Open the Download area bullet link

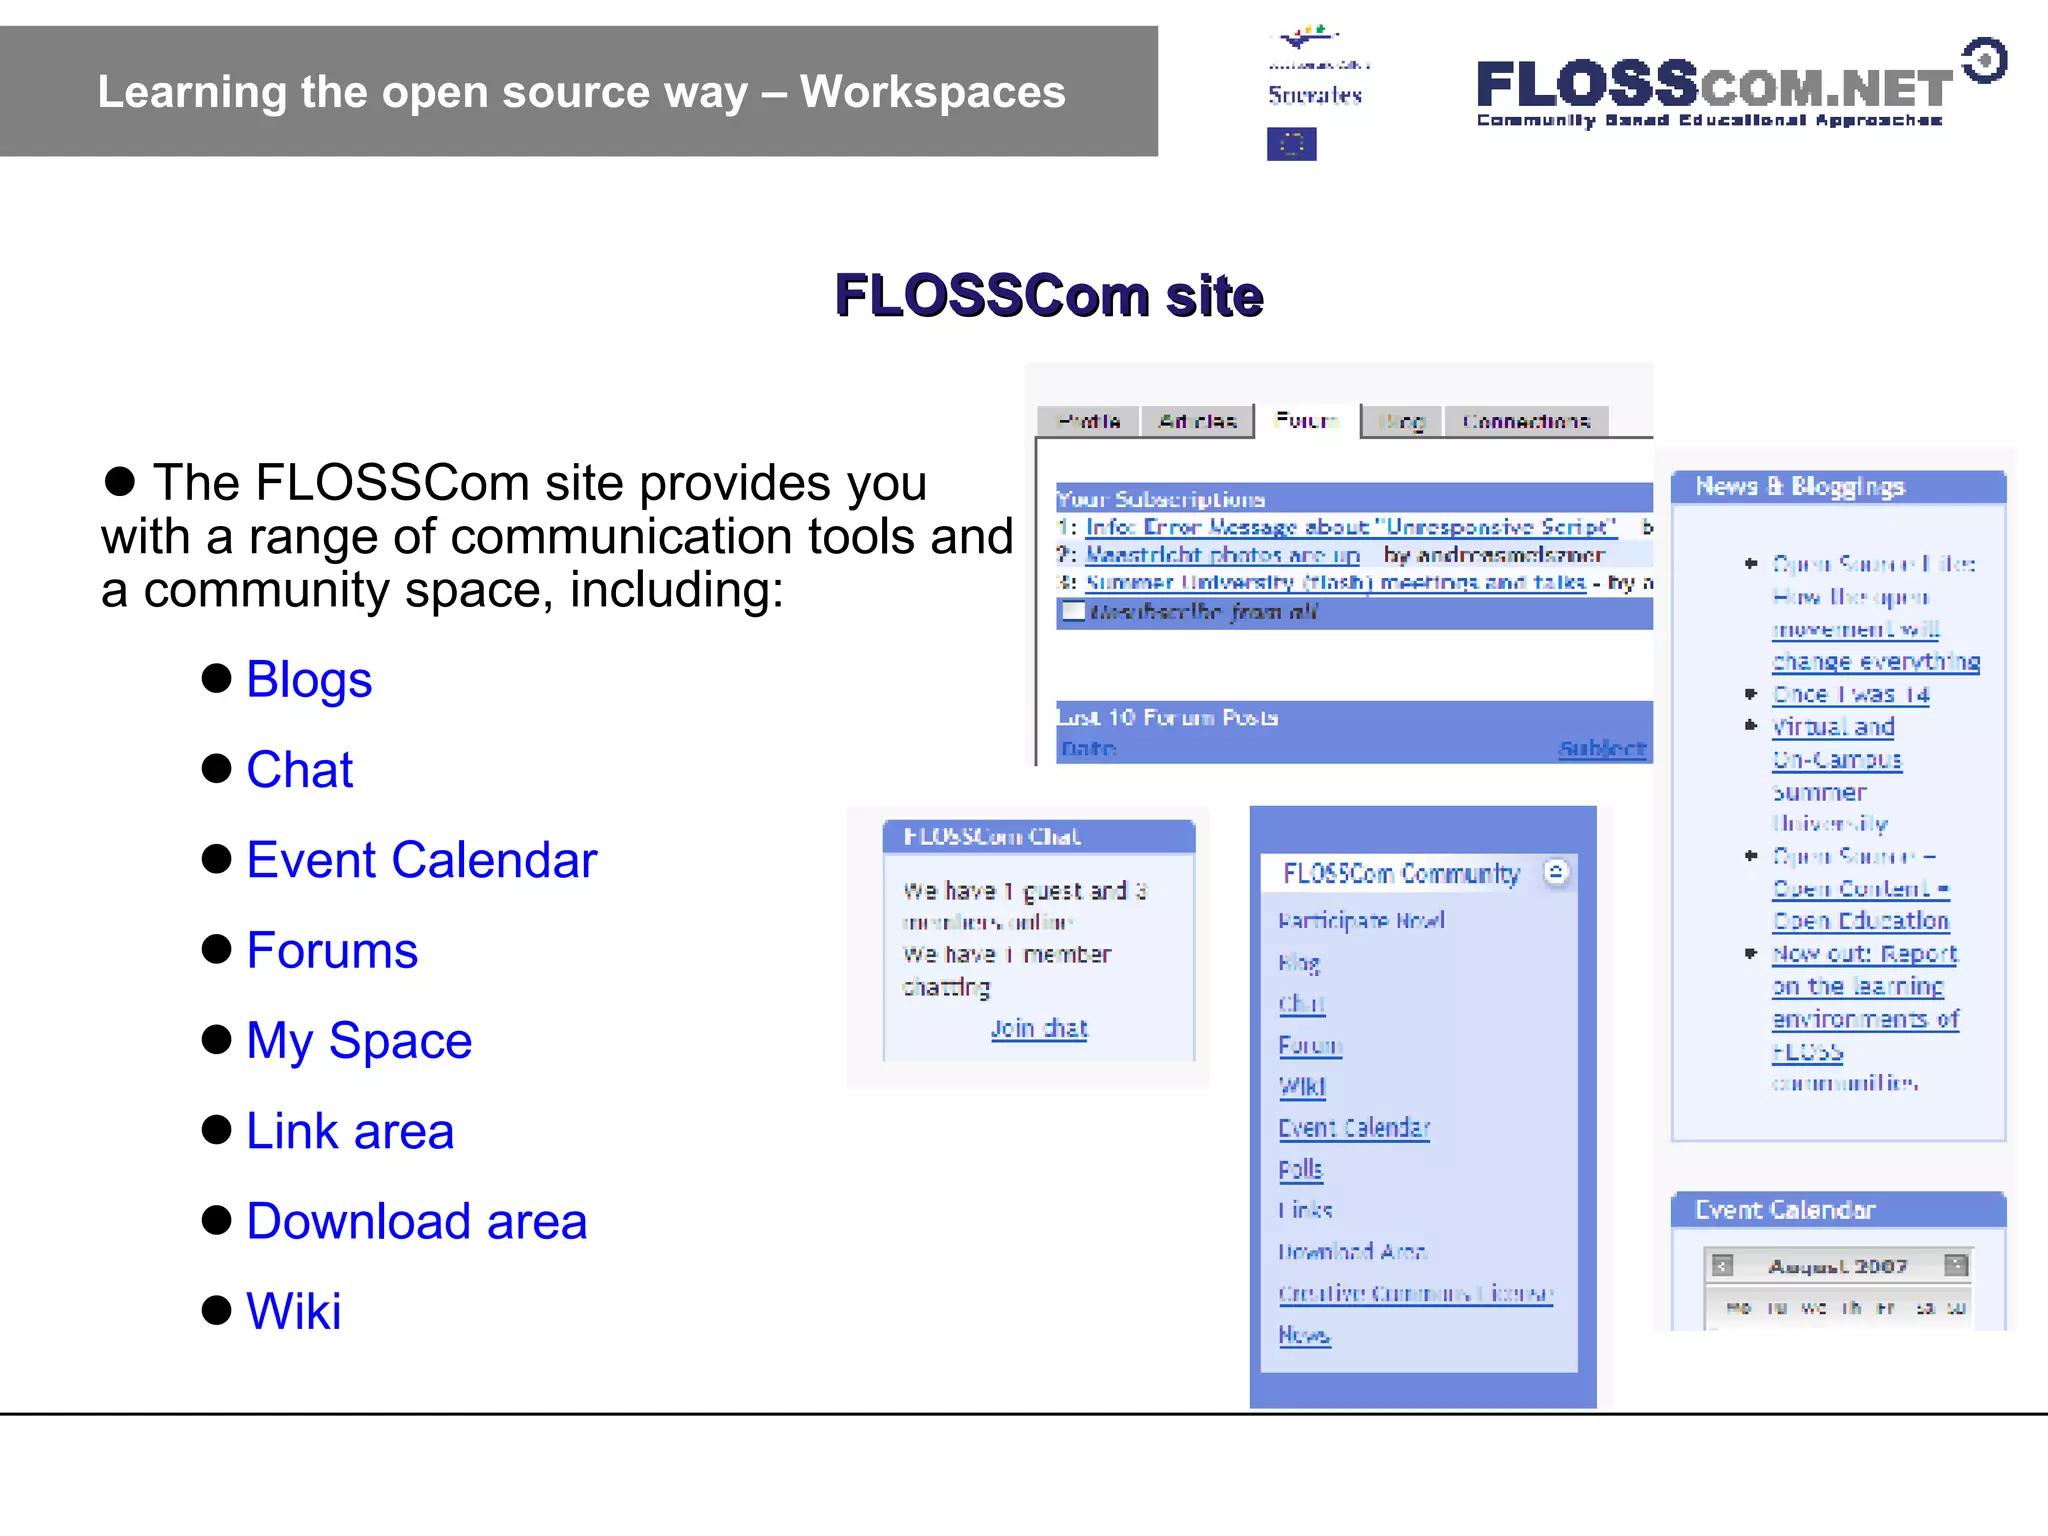417,1221
